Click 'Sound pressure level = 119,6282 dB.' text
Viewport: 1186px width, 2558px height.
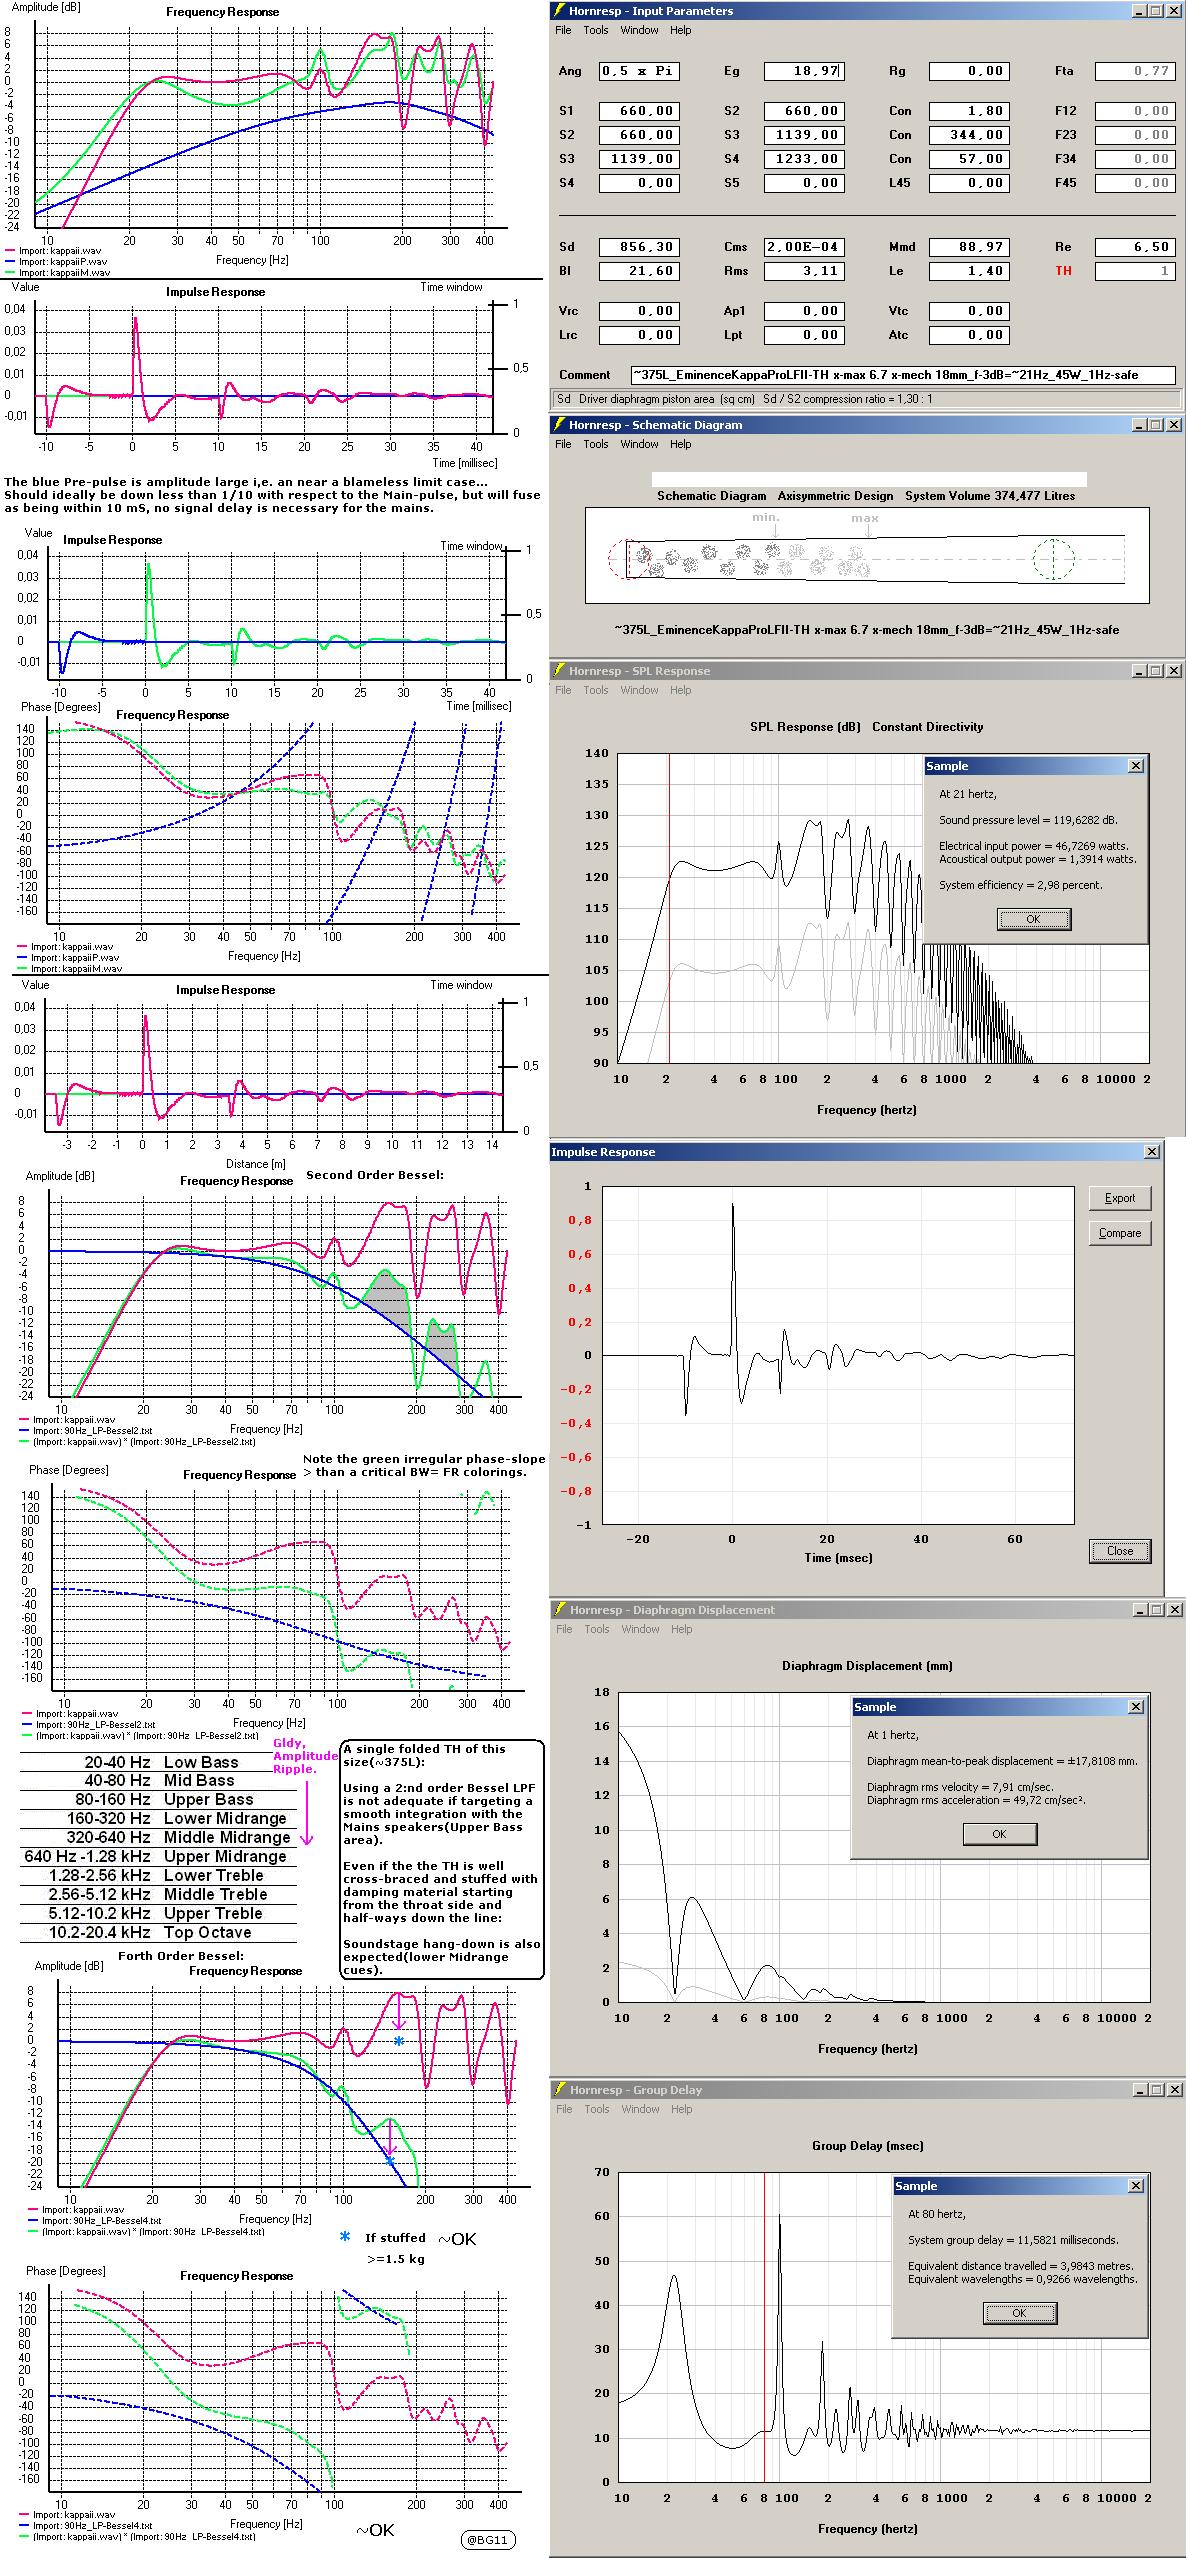tap(1028, 820)
